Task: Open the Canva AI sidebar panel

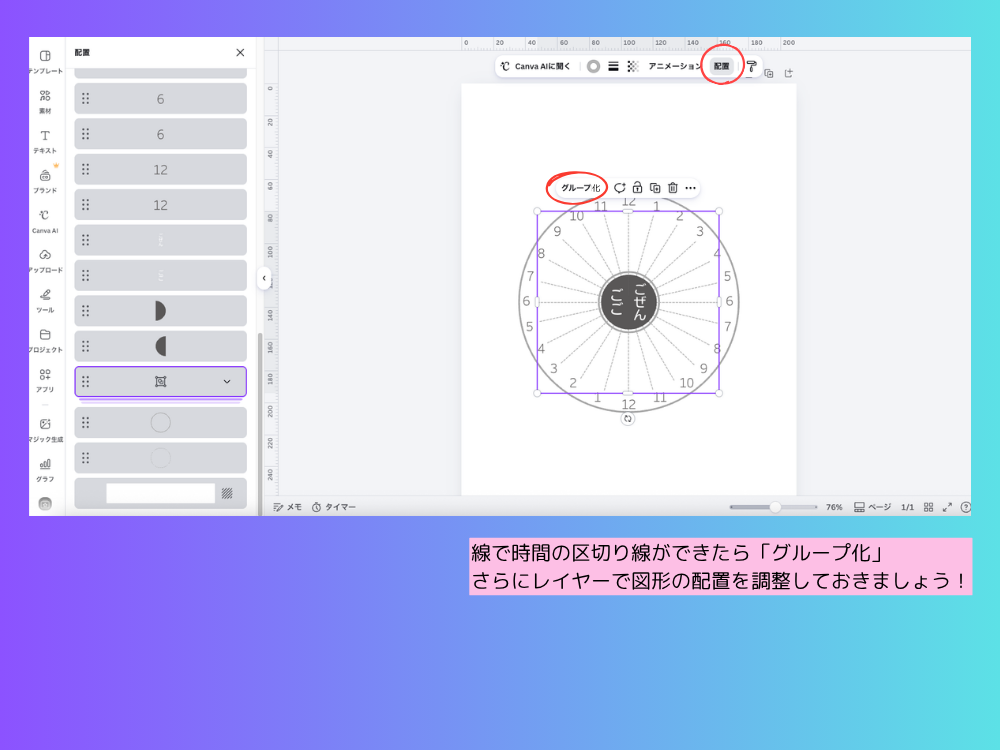Action: tap(45, 221)
